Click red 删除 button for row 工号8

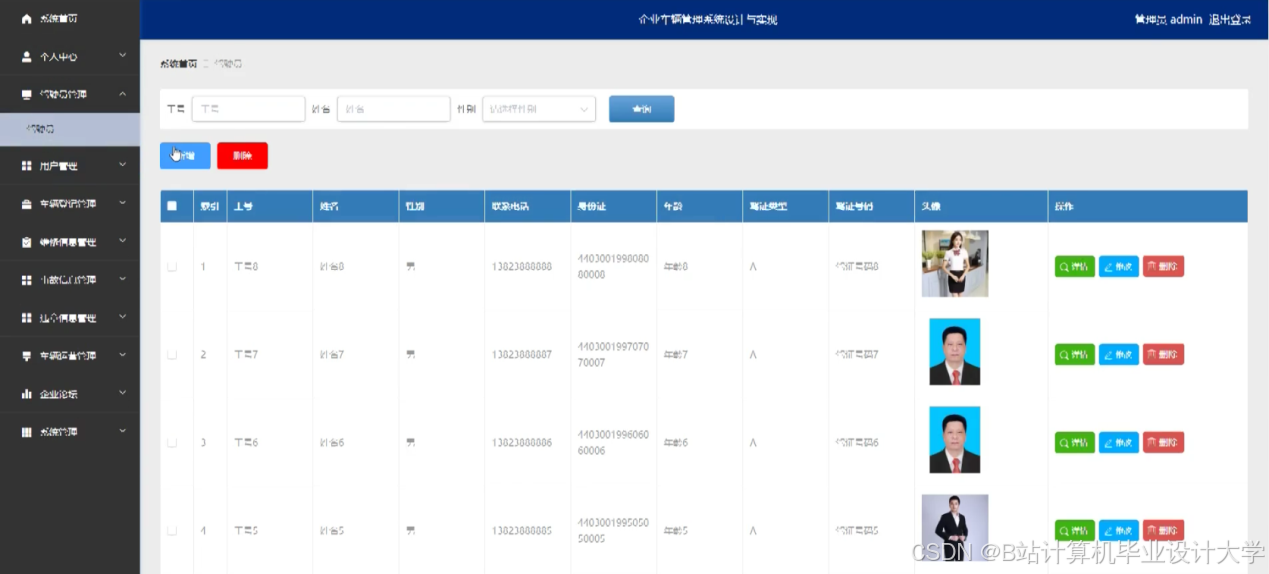[1163, 267]
